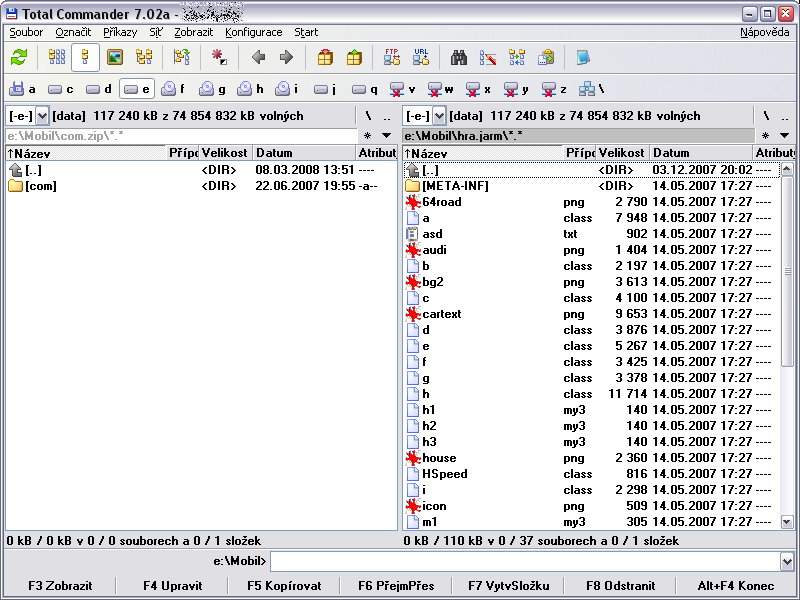Open the Nápověda menu
The width and height of the screenshot is (800, 600).
(x=764, y=32)
